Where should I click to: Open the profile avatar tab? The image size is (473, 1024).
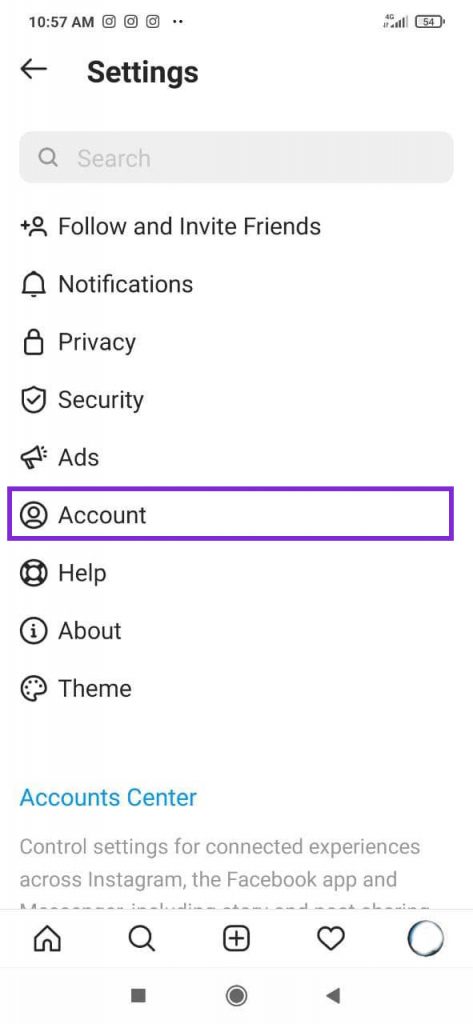click(425, 939)
